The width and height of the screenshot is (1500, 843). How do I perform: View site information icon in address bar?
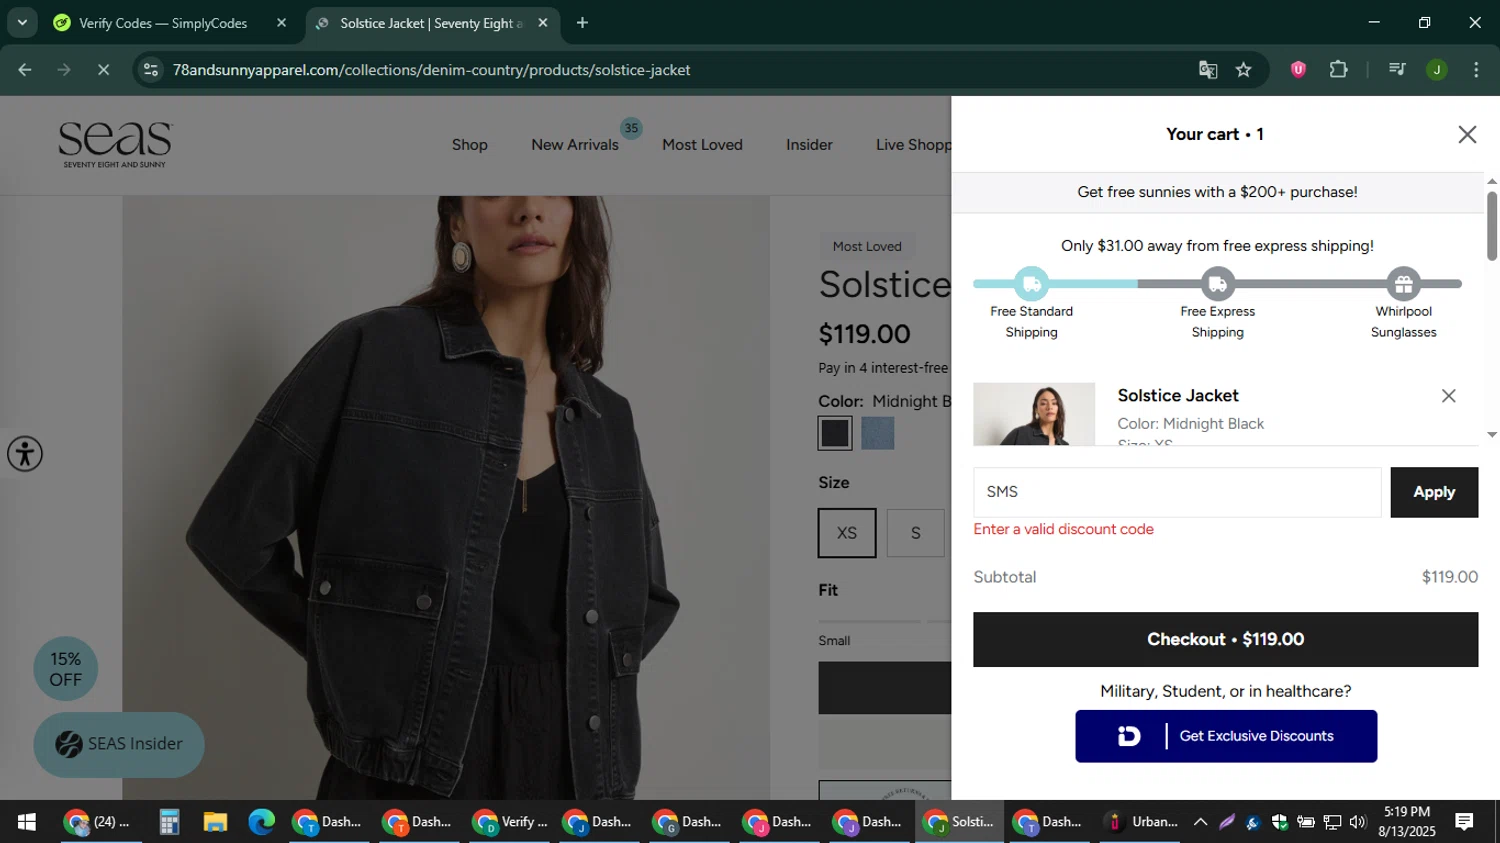[x=151, y=69]
